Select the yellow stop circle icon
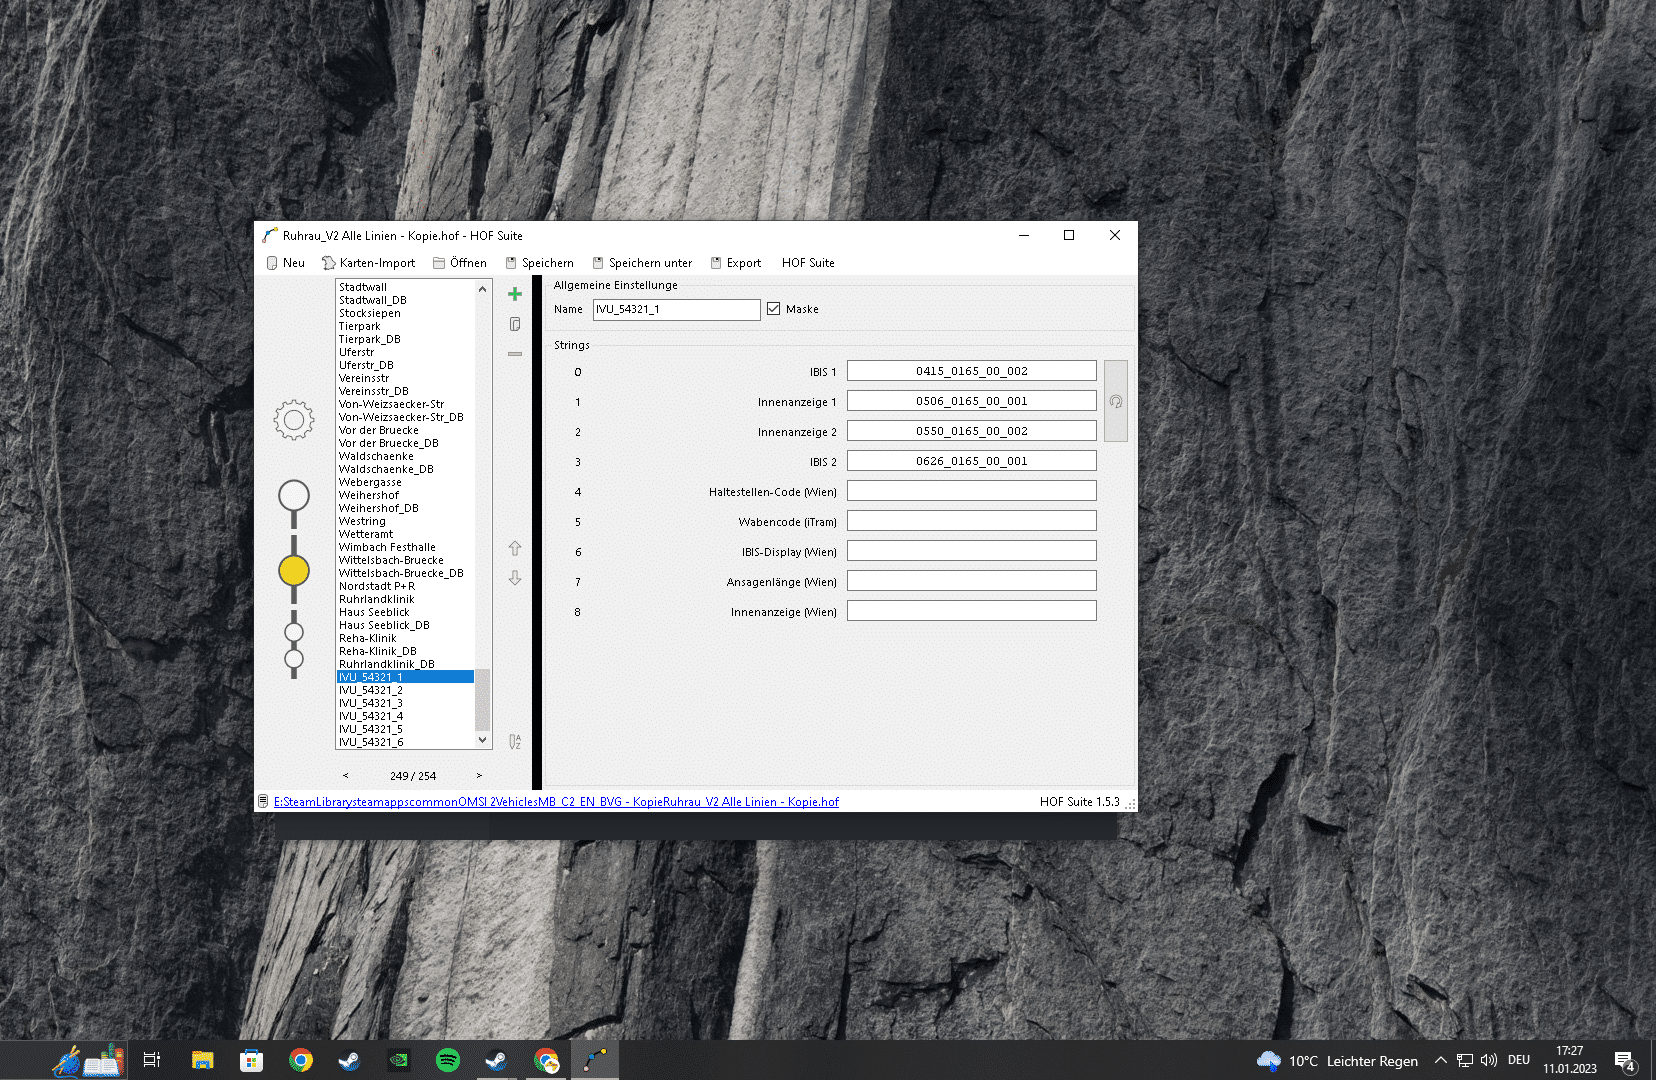The height and width of the screenshot is (1080, 1656). 294,571
